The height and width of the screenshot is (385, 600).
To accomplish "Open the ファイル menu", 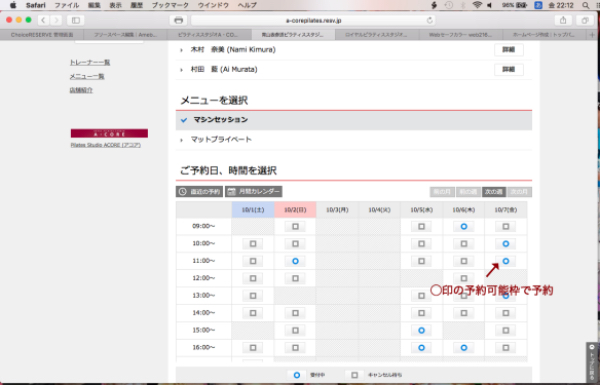I will coord(67,5).
